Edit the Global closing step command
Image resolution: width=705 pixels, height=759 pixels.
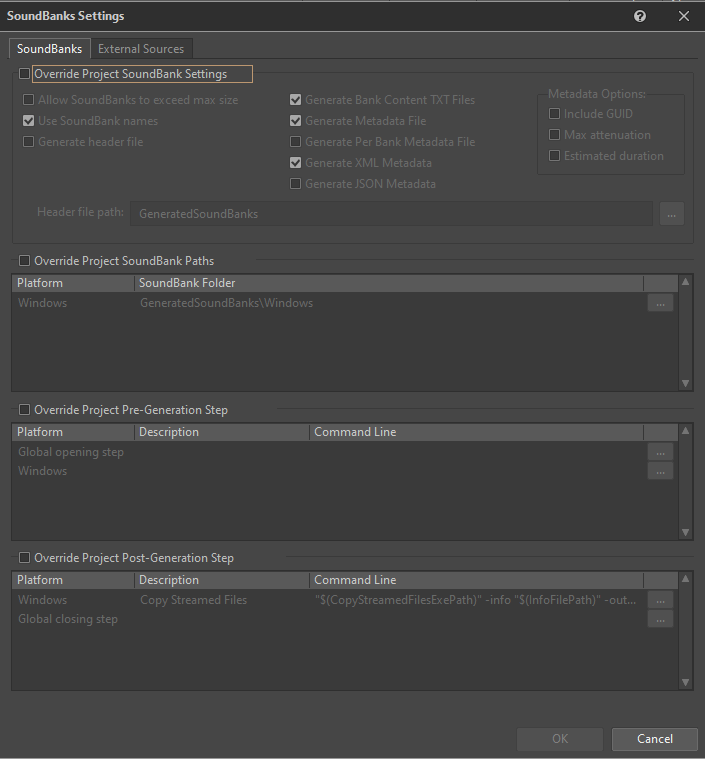click(x=660, y=619)
